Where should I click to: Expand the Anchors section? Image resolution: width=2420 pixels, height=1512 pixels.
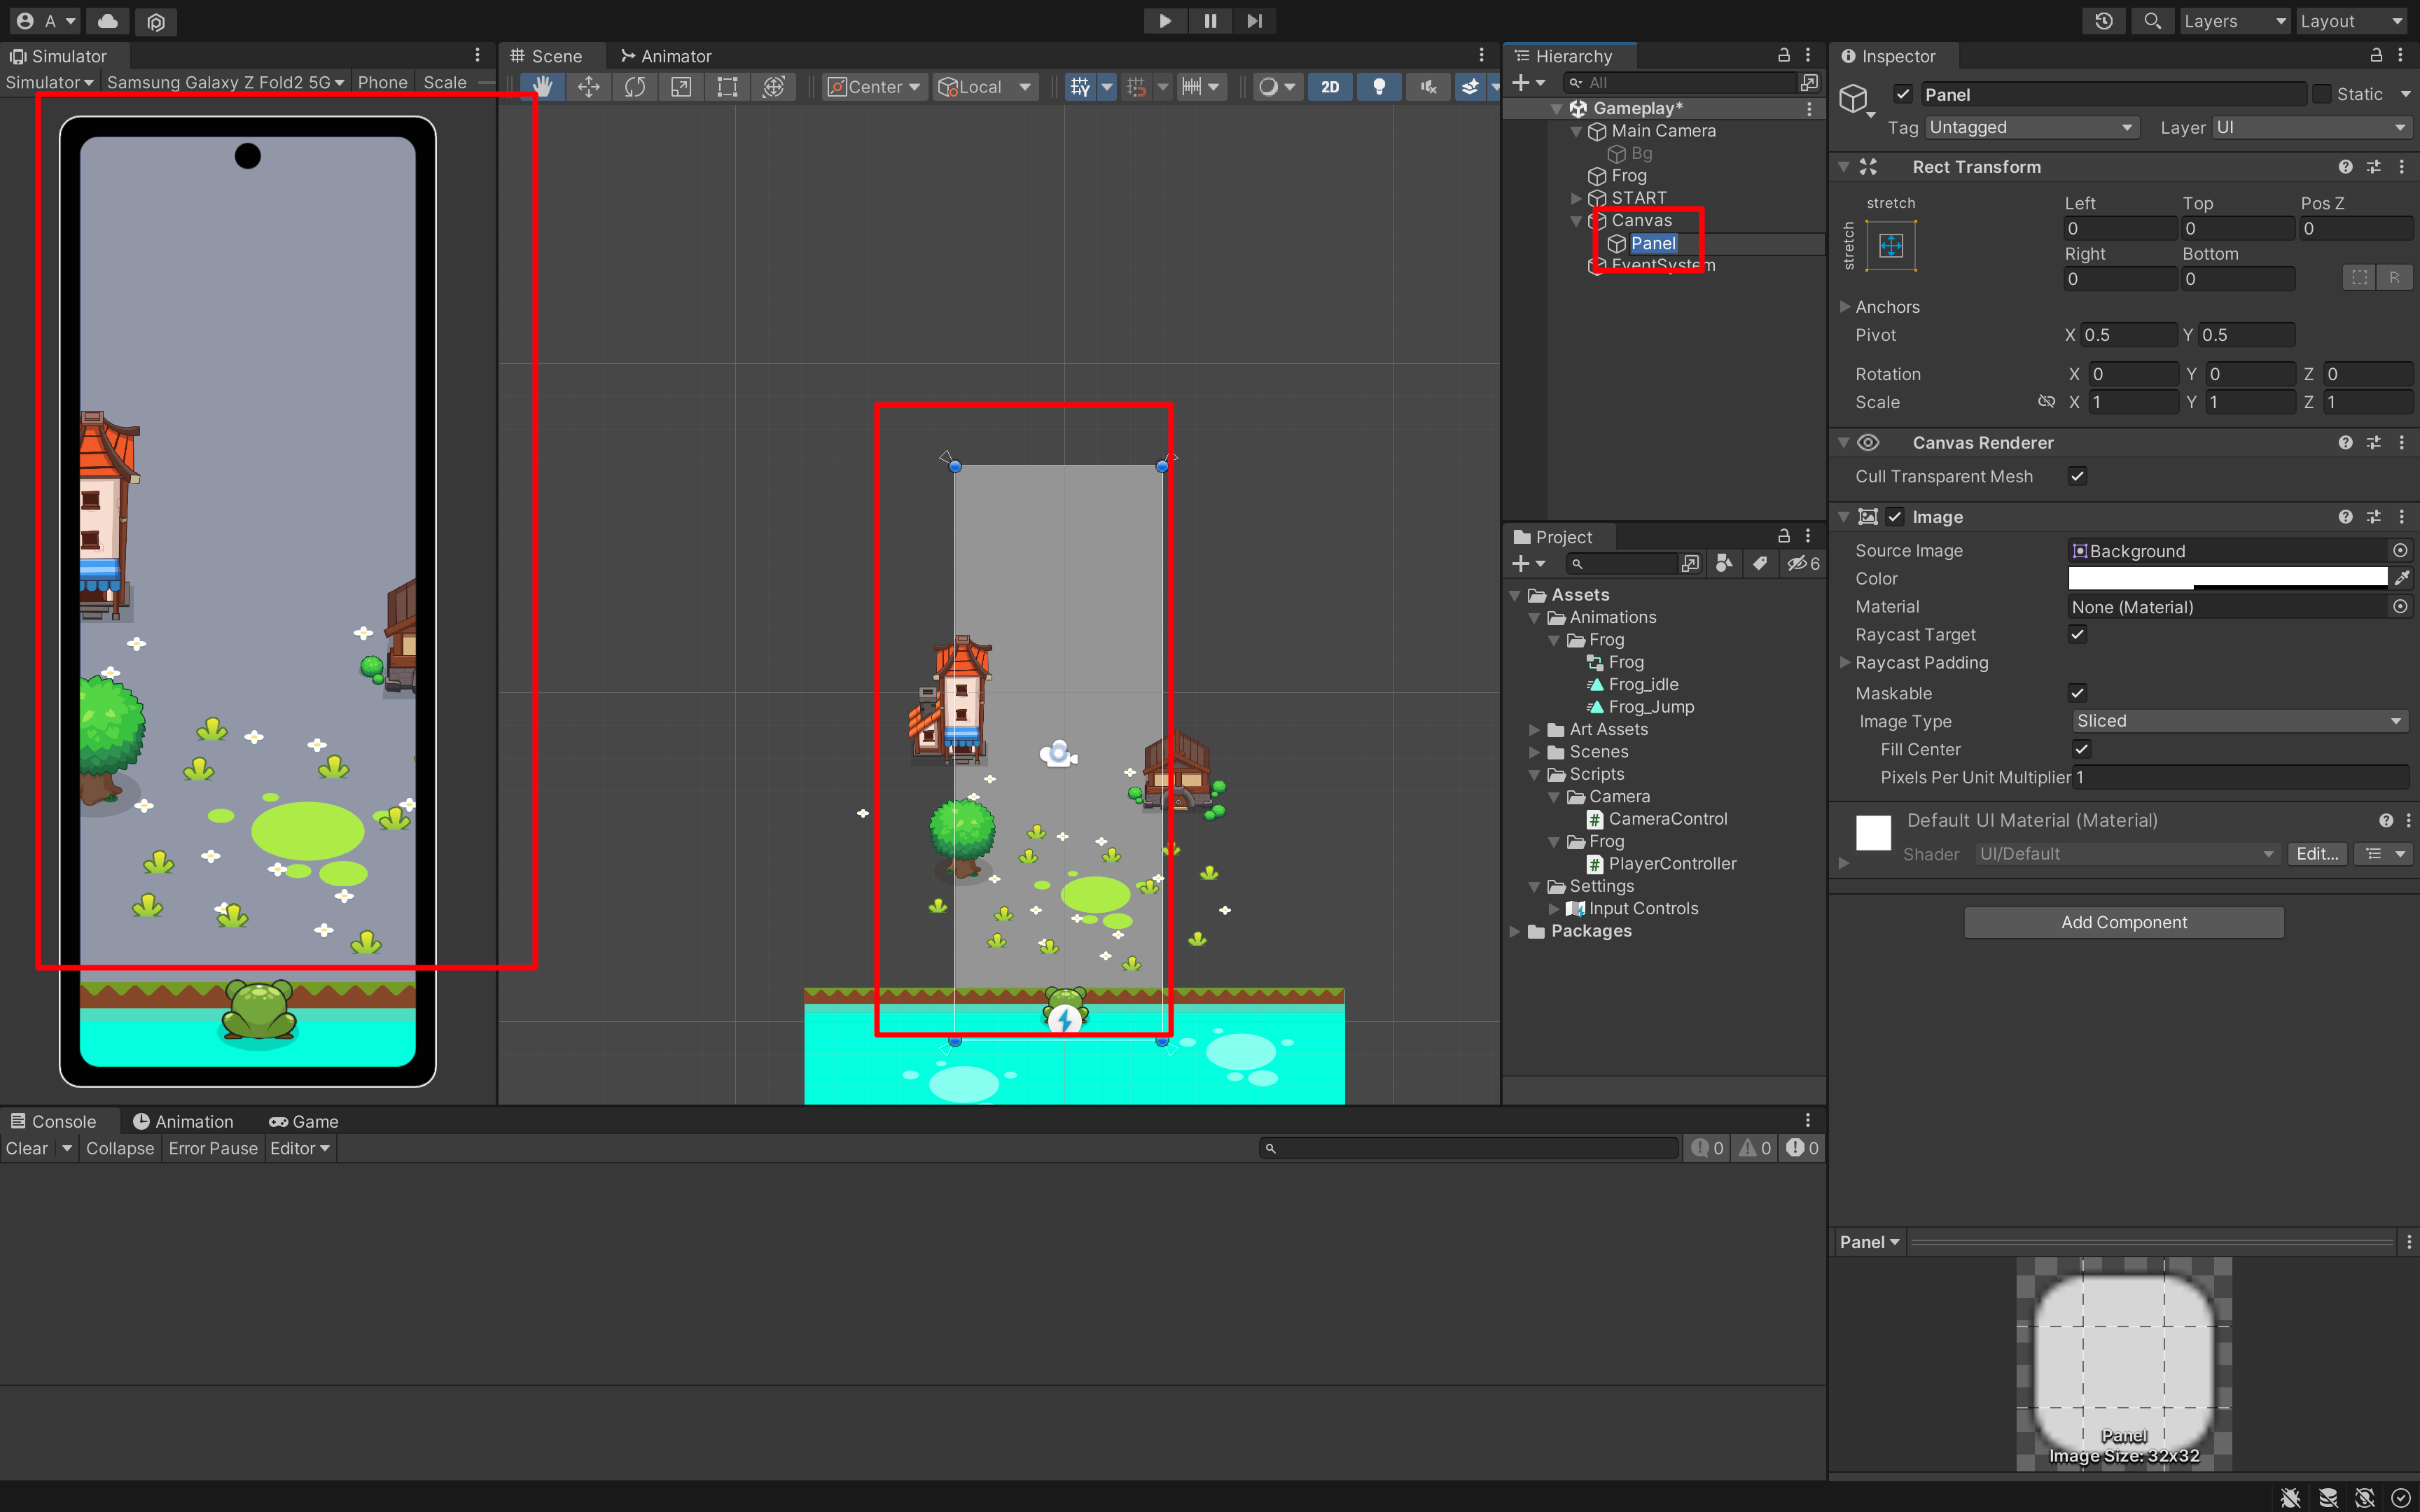pyautogui.click(x=1845, y=307)
